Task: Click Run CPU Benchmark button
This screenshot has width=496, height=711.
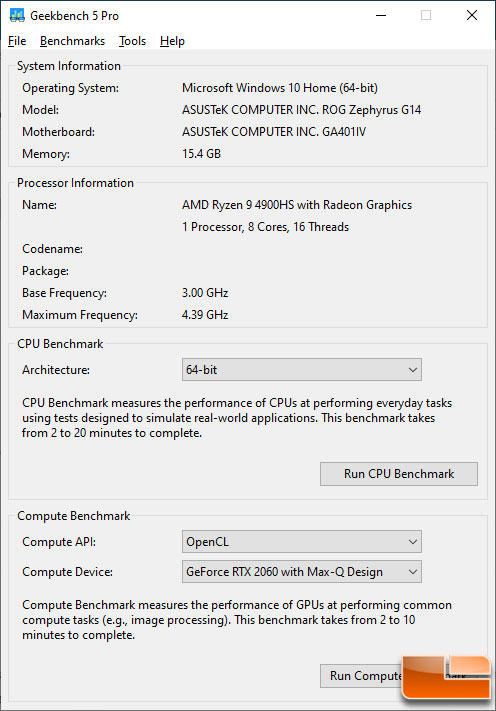Action: click(399, 474)
